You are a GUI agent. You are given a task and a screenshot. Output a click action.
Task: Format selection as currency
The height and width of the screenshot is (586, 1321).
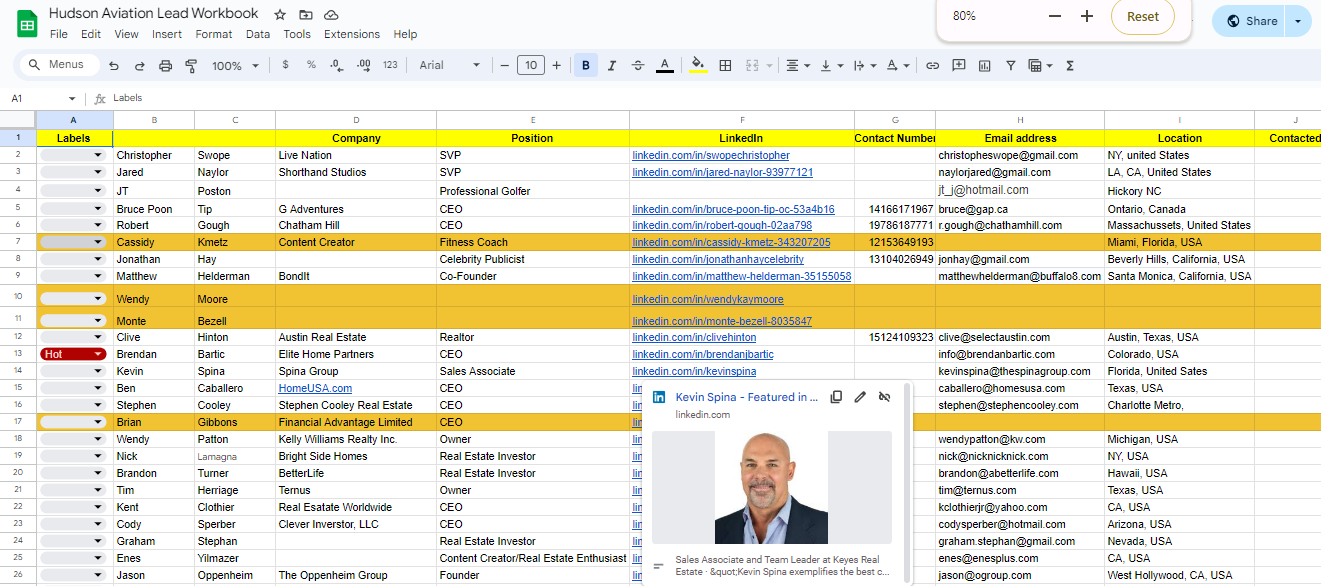(285, 66)
